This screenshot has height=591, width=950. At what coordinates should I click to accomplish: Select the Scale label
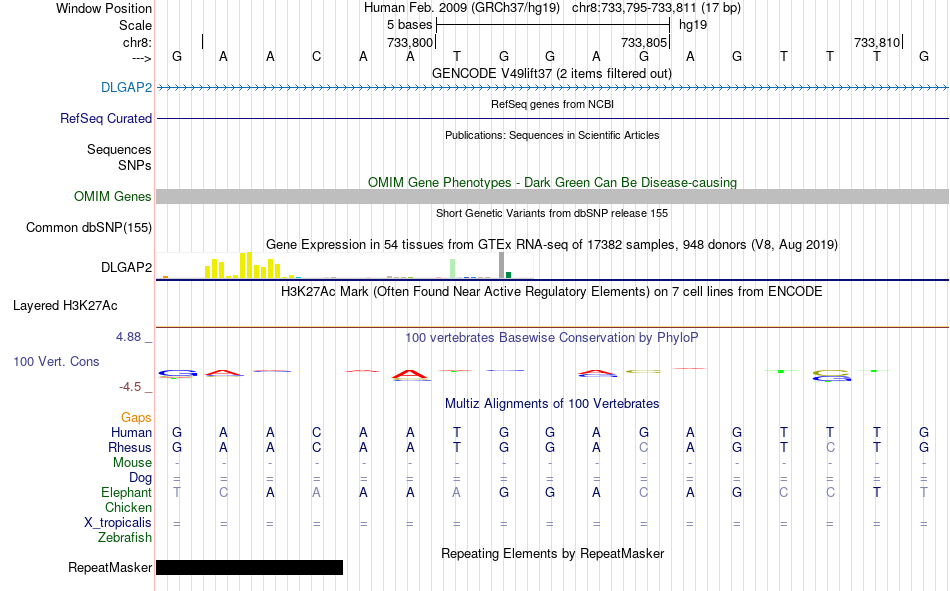(x=135, y=25)
